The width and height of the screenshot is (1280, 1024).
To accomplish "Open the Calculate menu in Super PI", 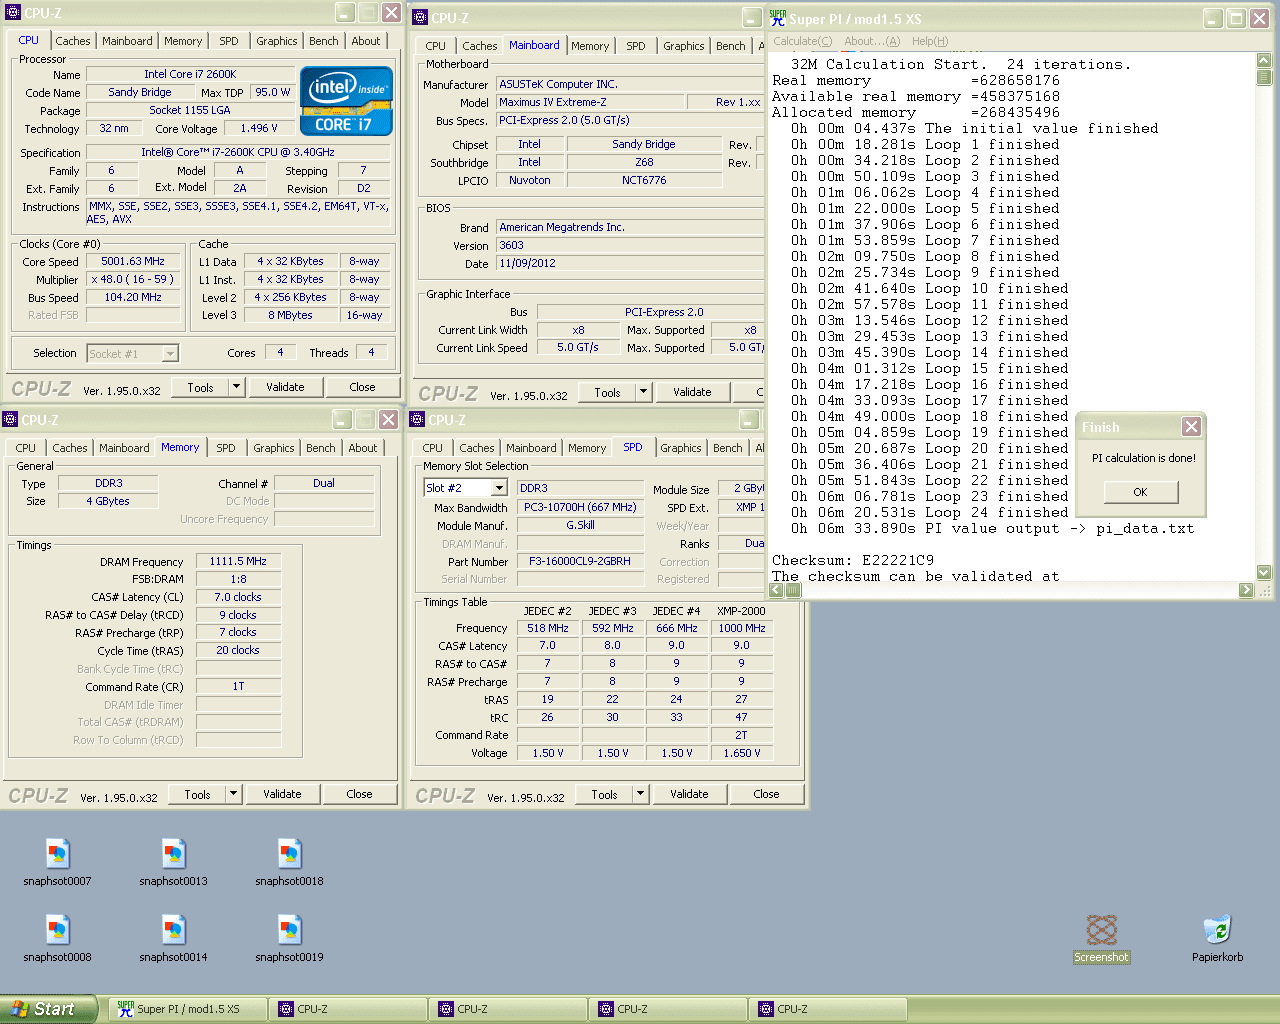I will 802,41.
